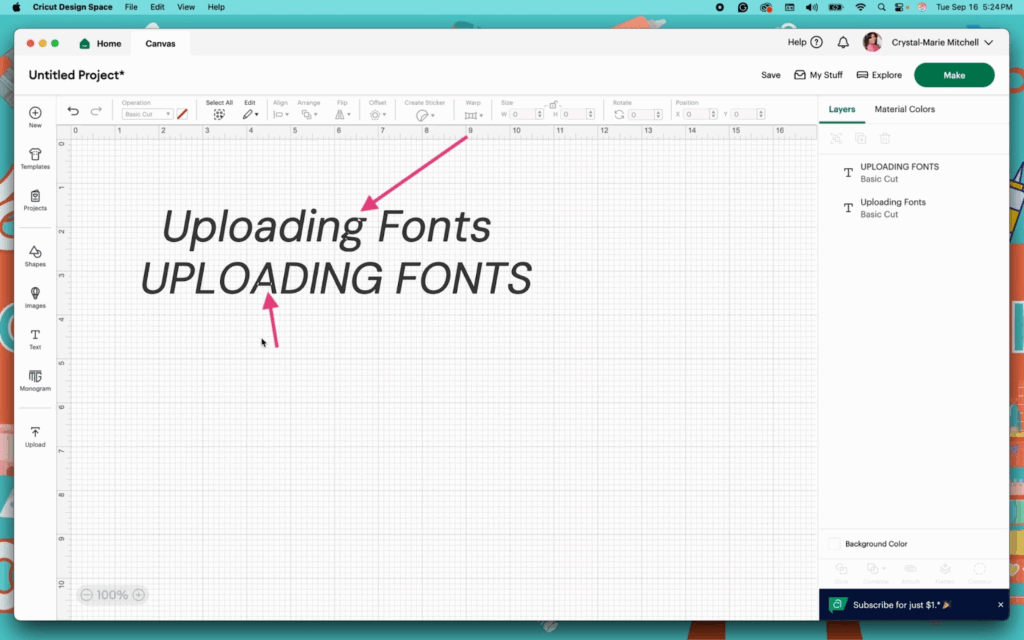Open the Operation Basic Cut dropdown

point(147,114)
